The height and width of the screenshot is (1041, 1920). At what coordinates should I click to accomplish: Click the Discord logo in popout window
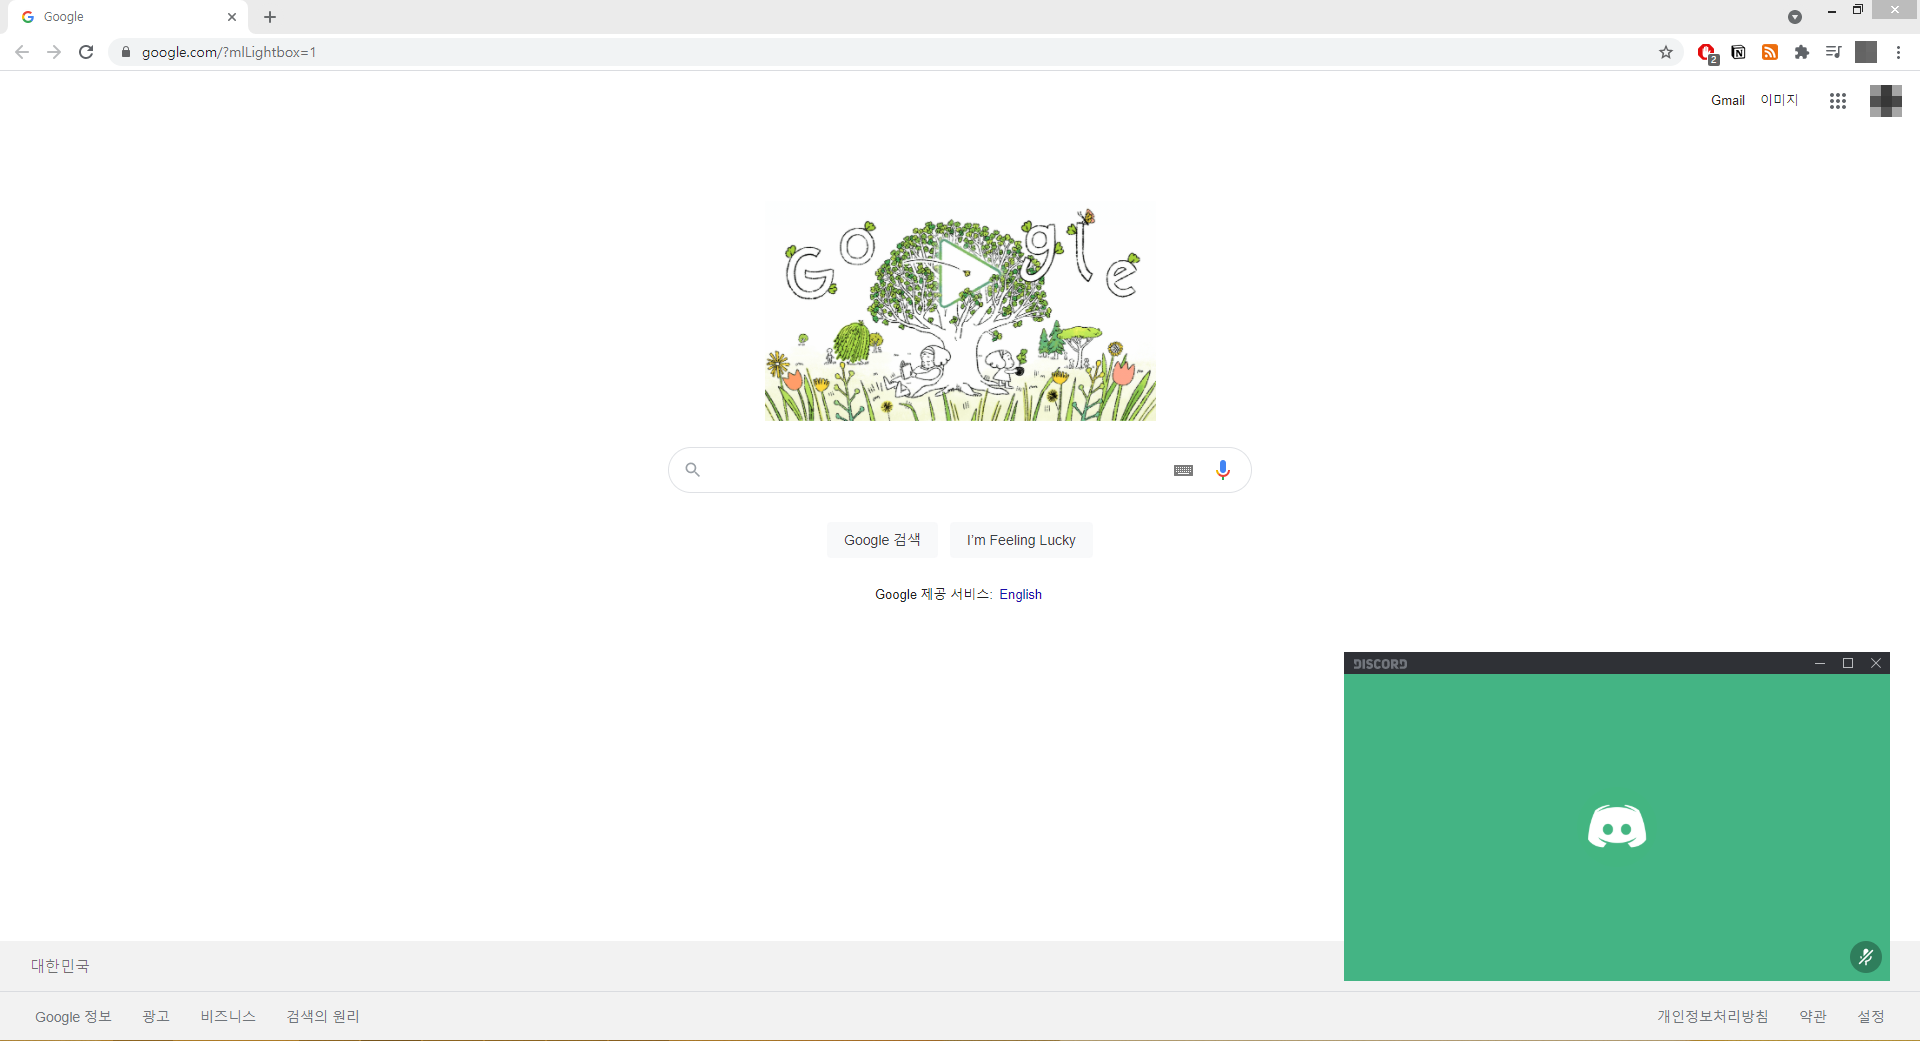click(x=1617, y=827)
